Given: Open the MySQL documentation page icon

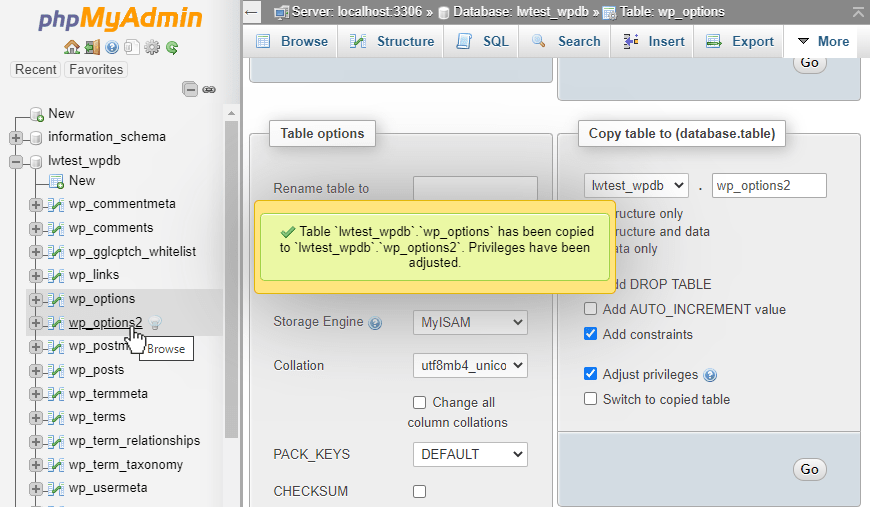Looking at the screenshot, I should pyautogui.click(x=131, y=48).
